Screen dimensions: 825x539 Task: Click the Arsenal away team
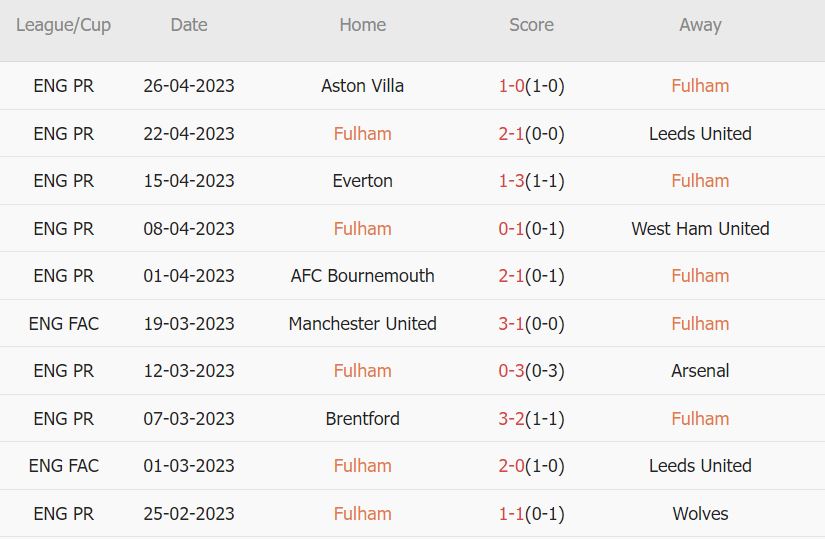(700, 371)
